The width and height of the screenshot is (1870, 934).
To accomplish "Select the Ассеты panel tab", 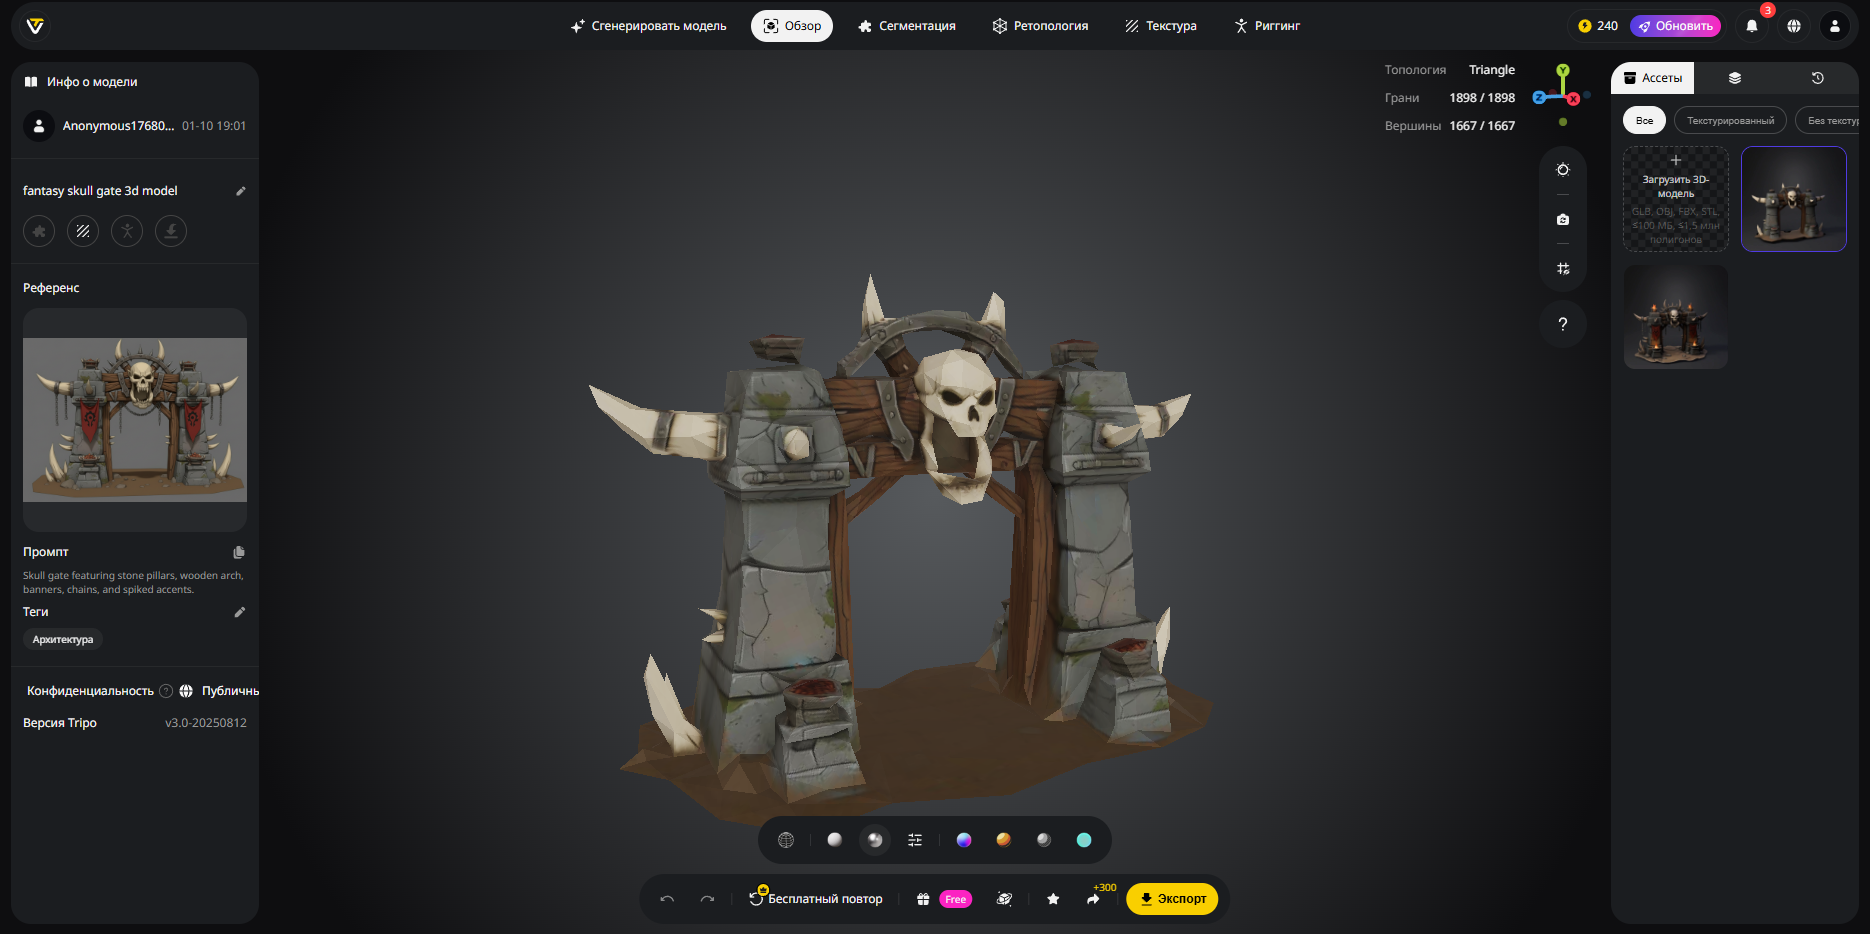I will (x=1652, y=78).
